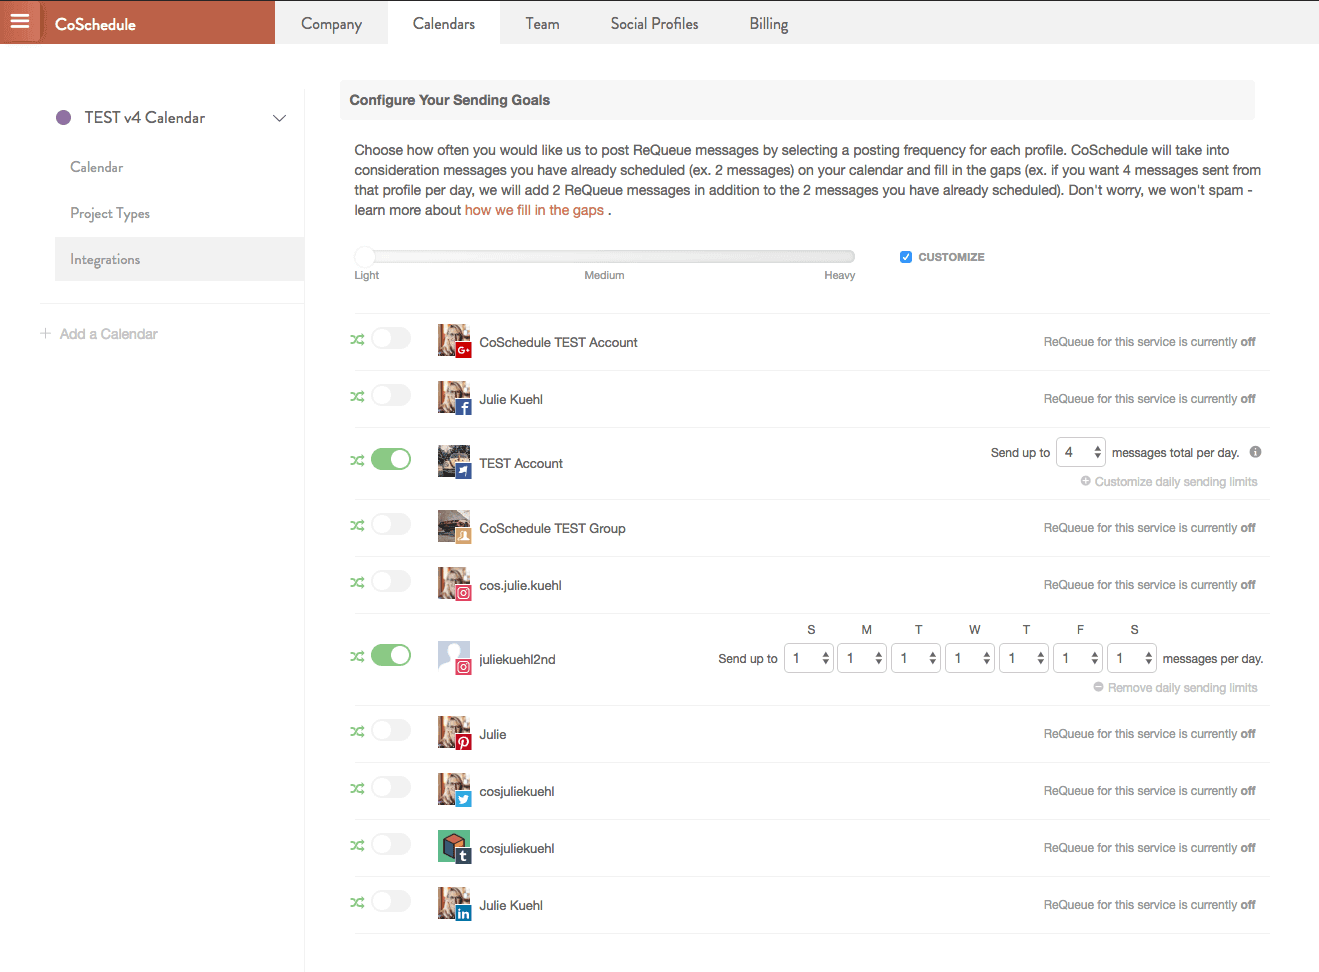Click the TEST Account profile avatar
1319x972 pixels.
(x=454, y=462)
